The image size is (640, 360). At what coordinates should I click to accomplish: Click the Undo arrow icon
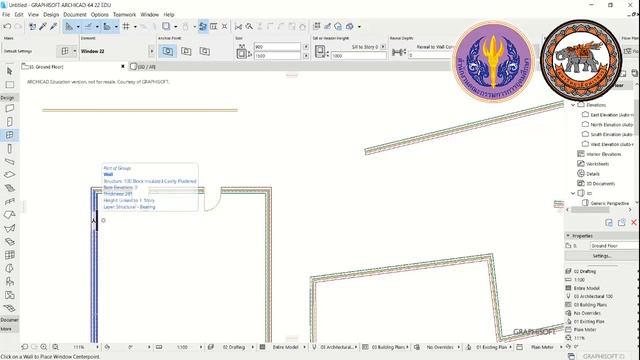[x=7, y=27]
